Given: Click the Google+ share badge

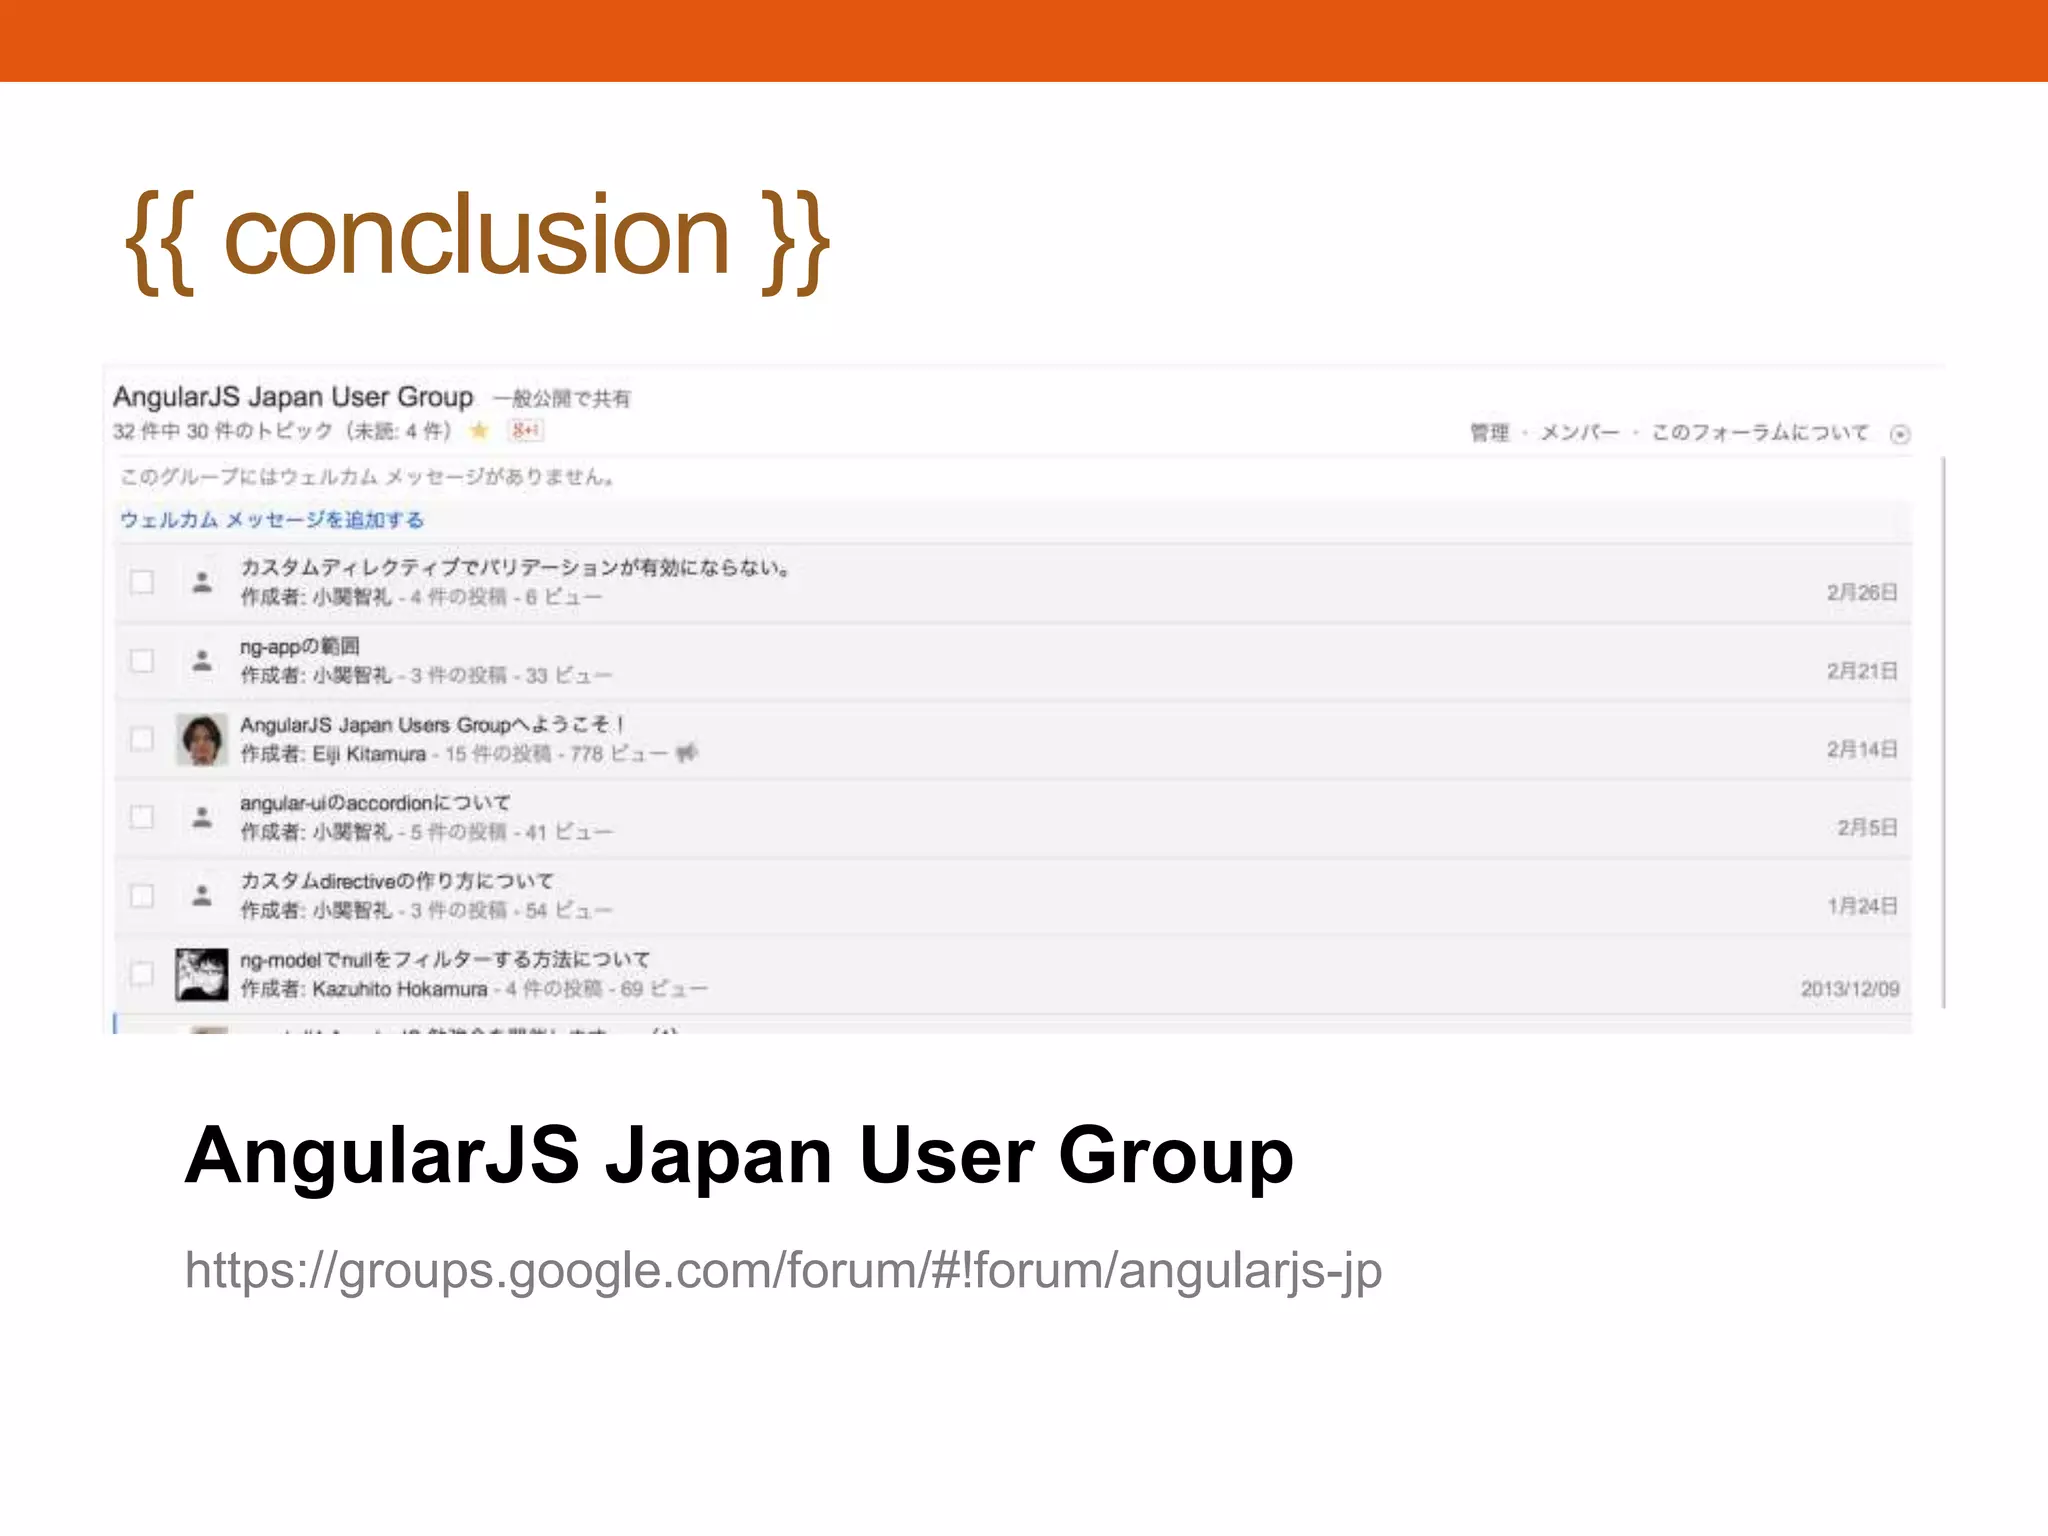Looking at the screenshot, I should 526,431.
